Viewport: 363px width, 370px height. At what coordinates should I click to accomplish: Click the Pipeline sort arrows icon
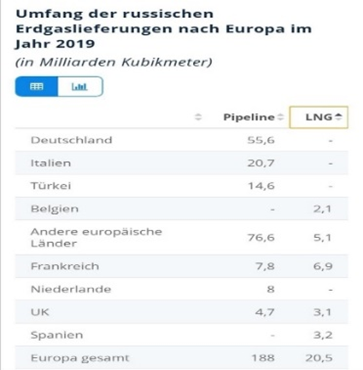click(x=280, y=117)
